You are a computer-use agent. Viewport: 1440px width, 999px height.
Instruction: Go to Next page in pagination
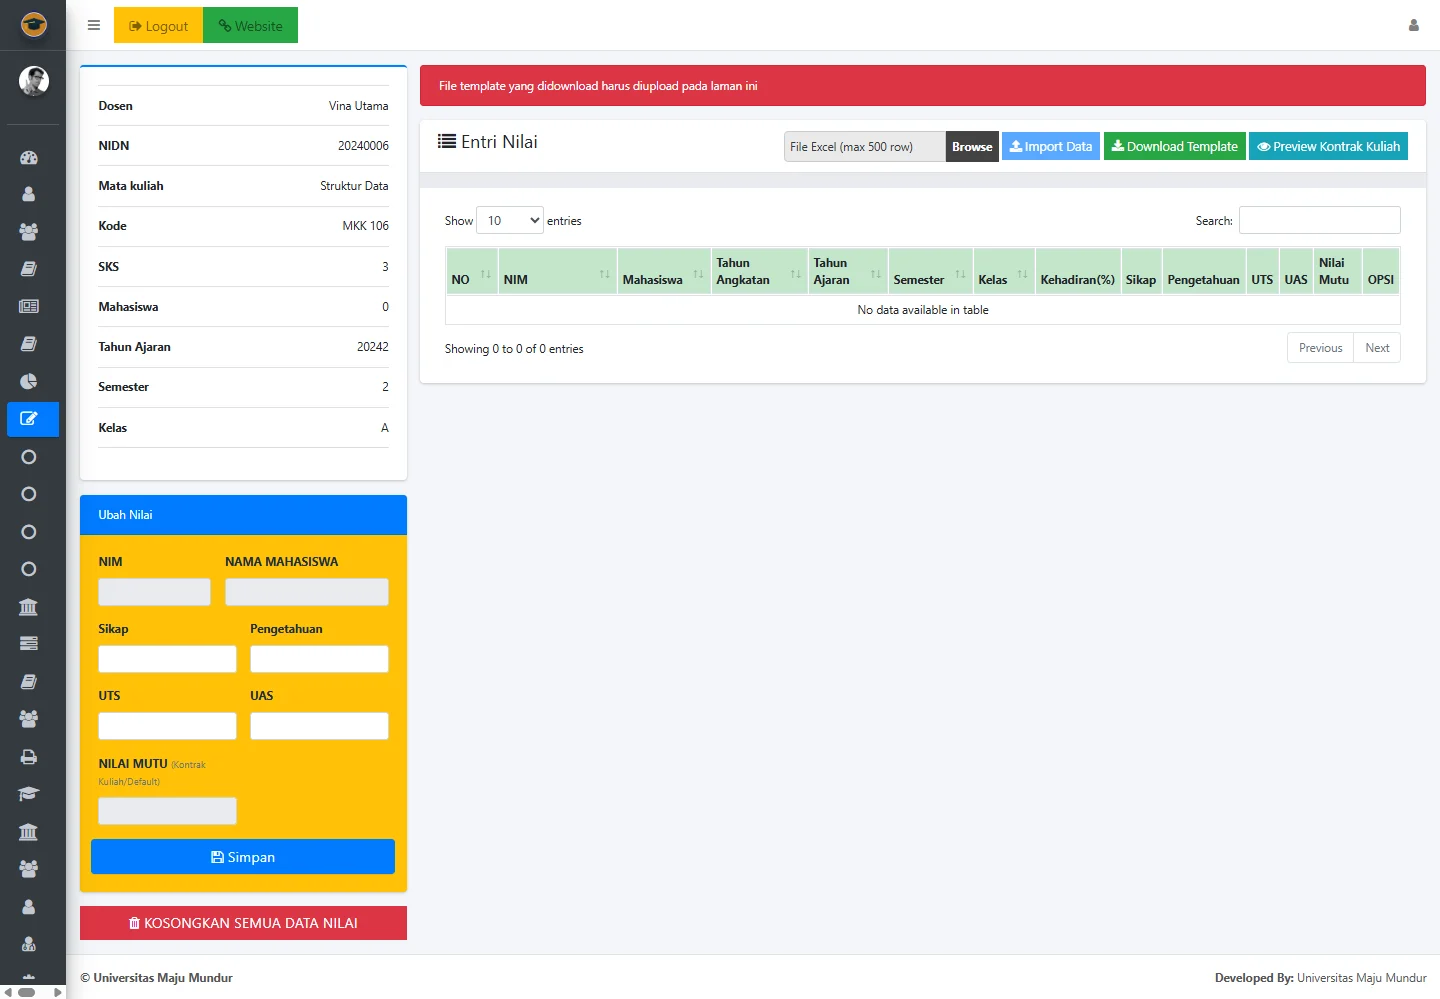tap(1376, 348)
